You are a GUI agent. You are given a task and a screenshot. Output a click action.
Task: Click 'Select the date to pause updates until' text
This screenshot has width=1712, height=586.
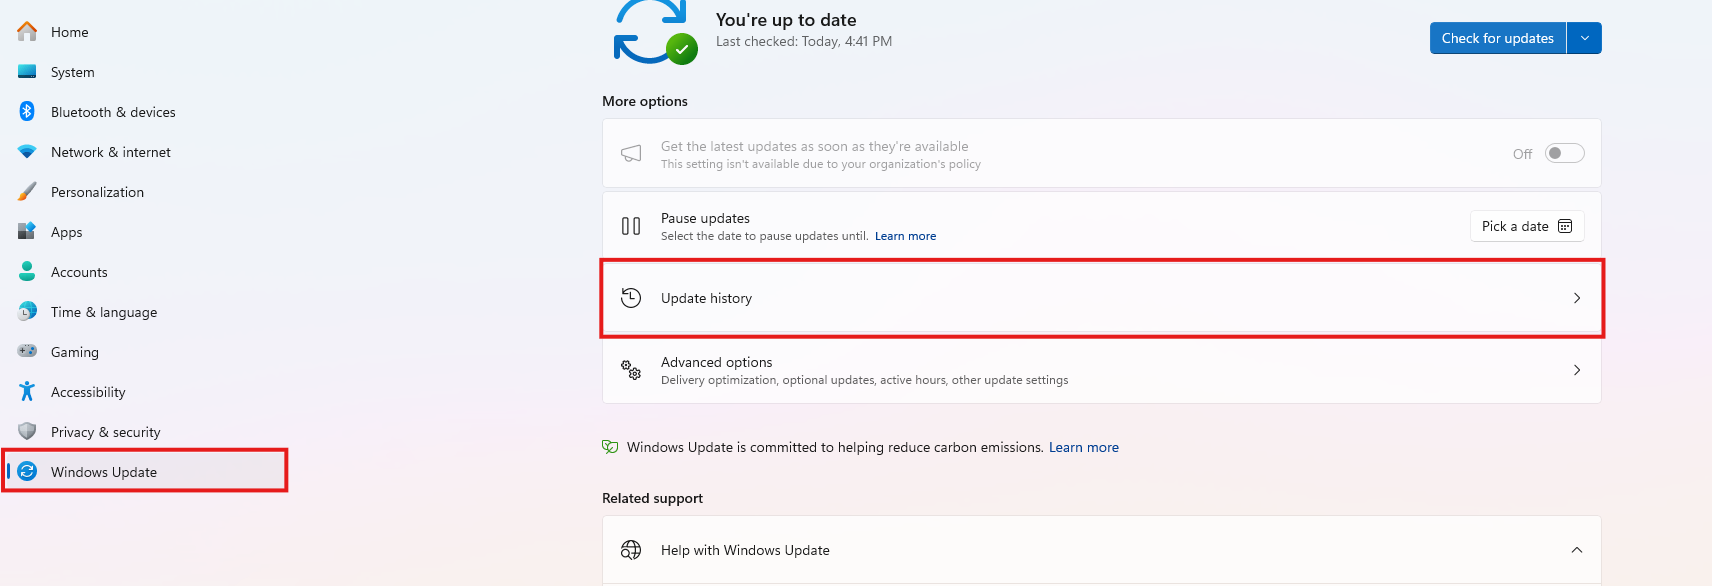click(x=764, y=236)
